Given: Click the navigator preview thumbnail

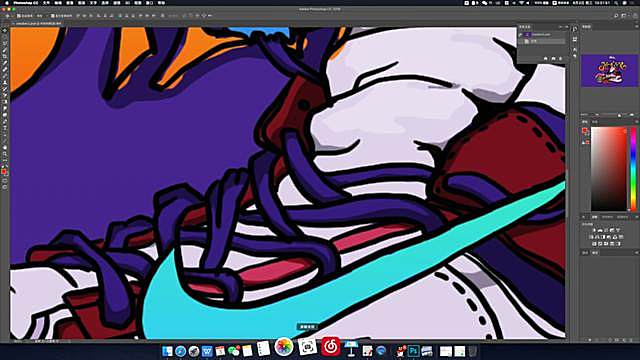Looking at the screenshot, I should click(609, 71).
